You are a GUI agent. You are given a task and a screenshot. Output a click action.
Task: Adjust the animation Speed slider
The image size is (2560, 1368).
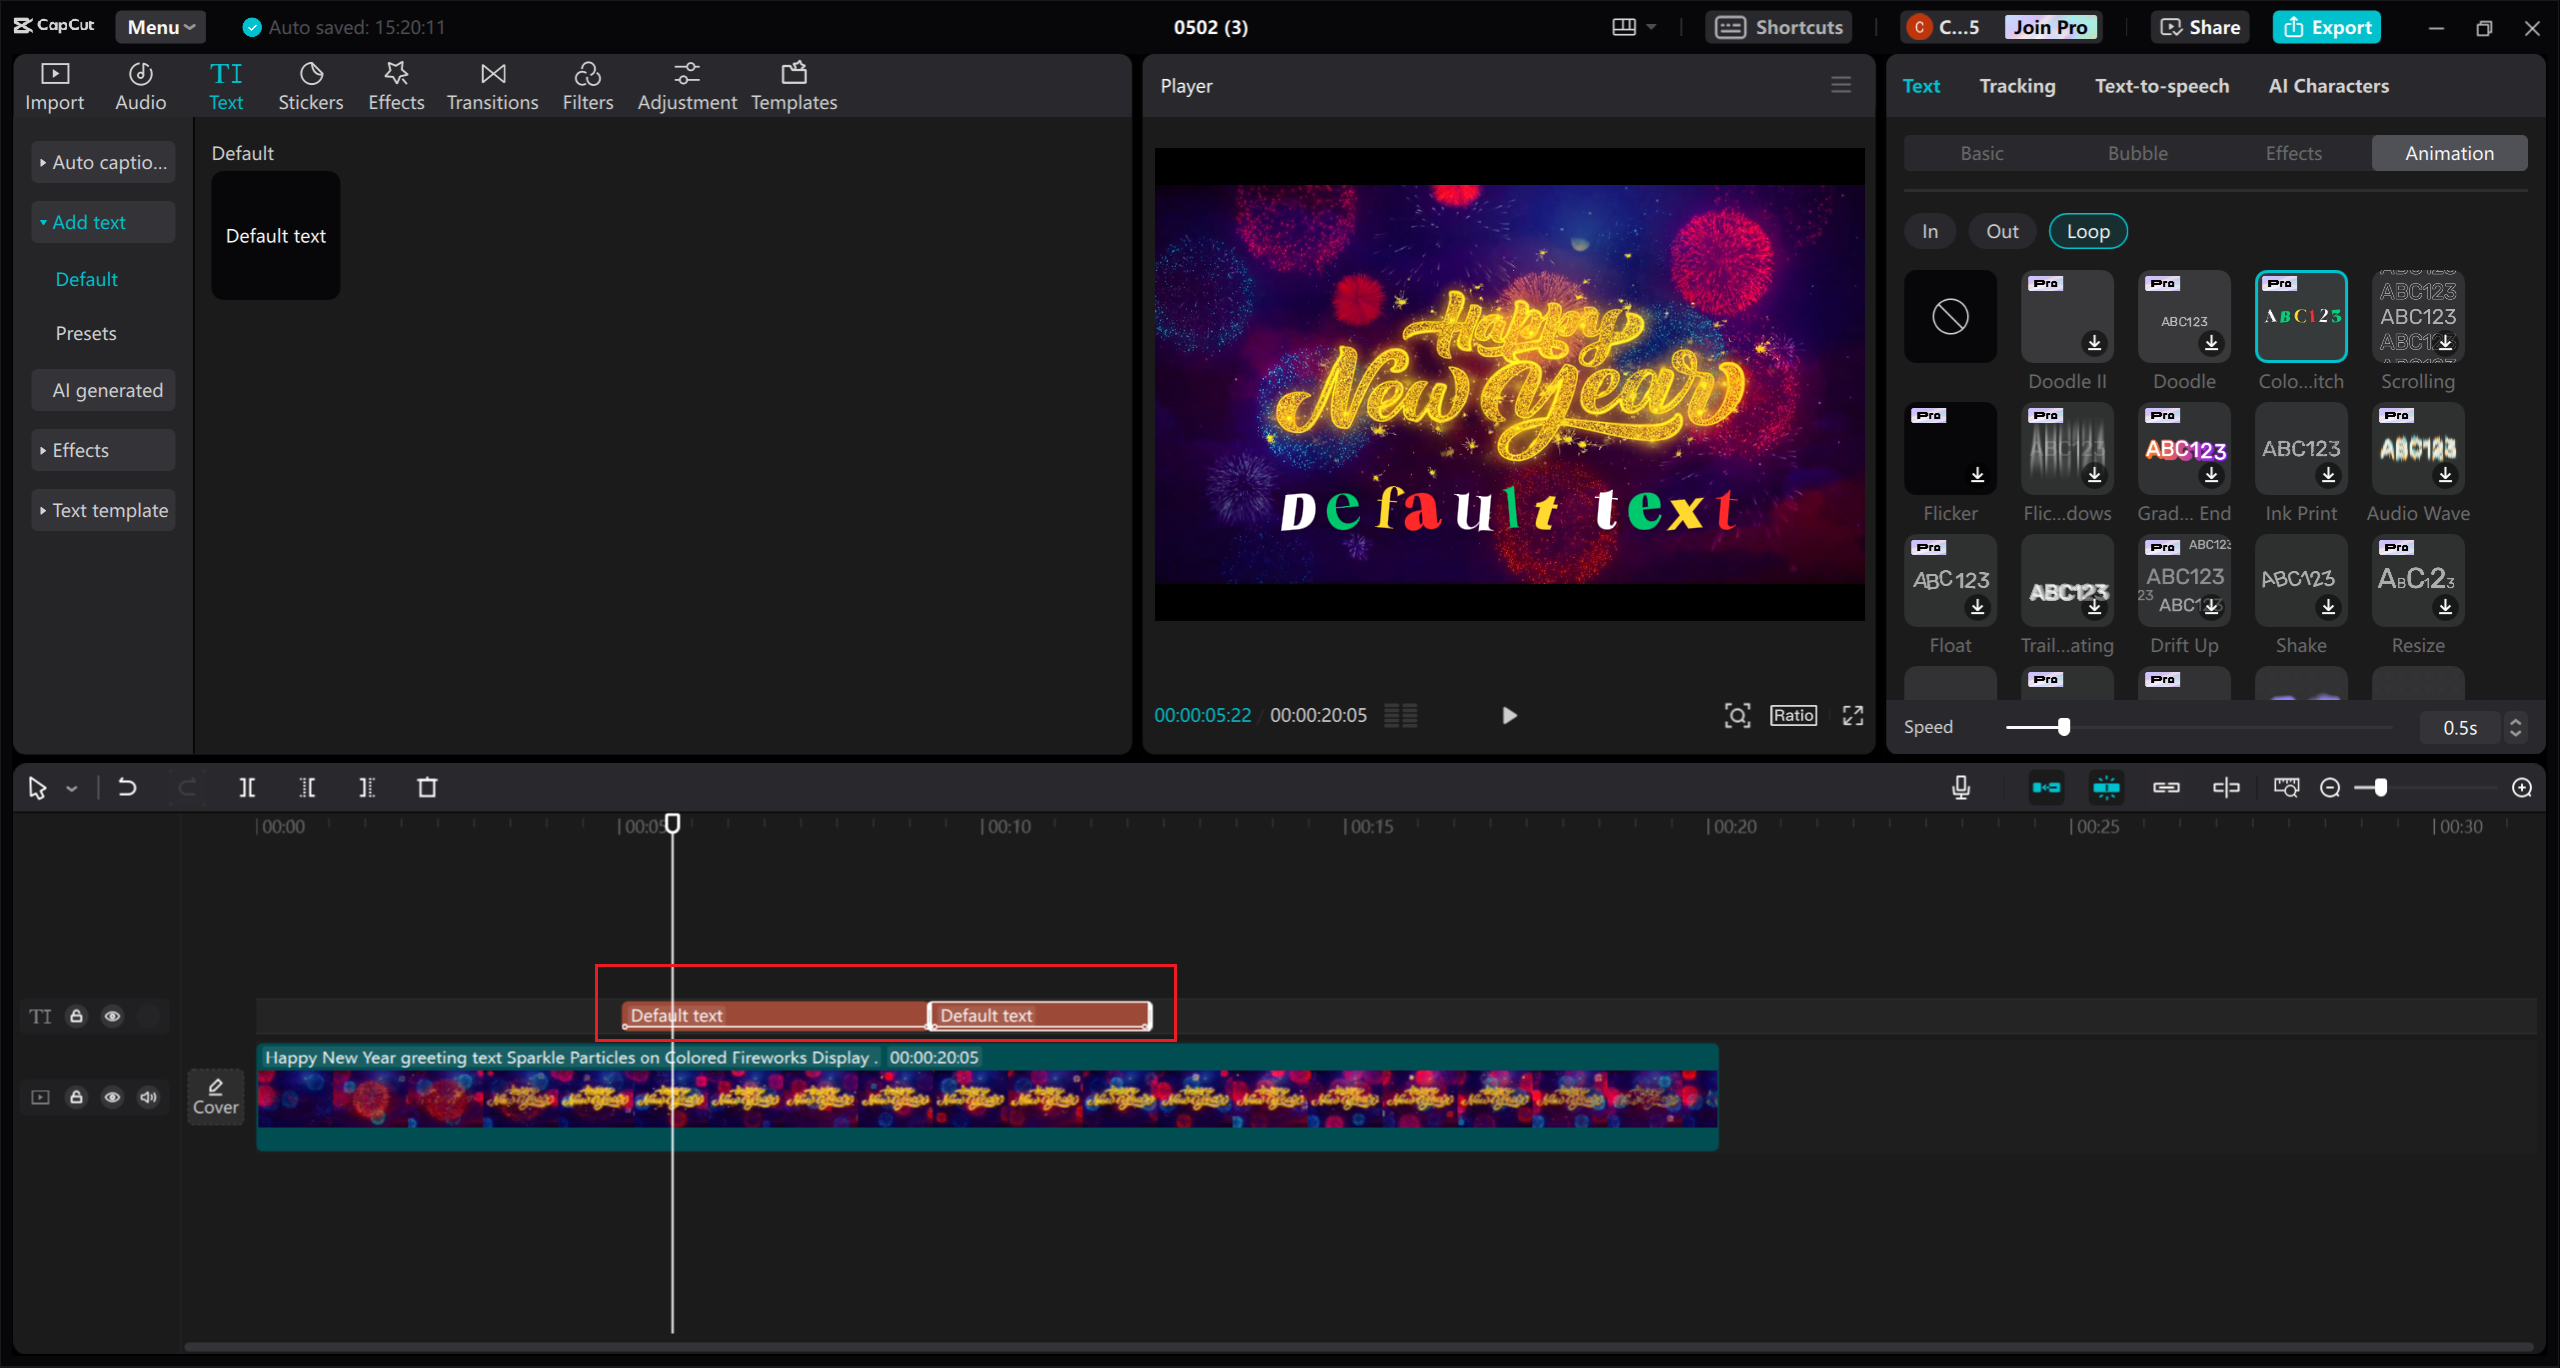click(2062, 727)
